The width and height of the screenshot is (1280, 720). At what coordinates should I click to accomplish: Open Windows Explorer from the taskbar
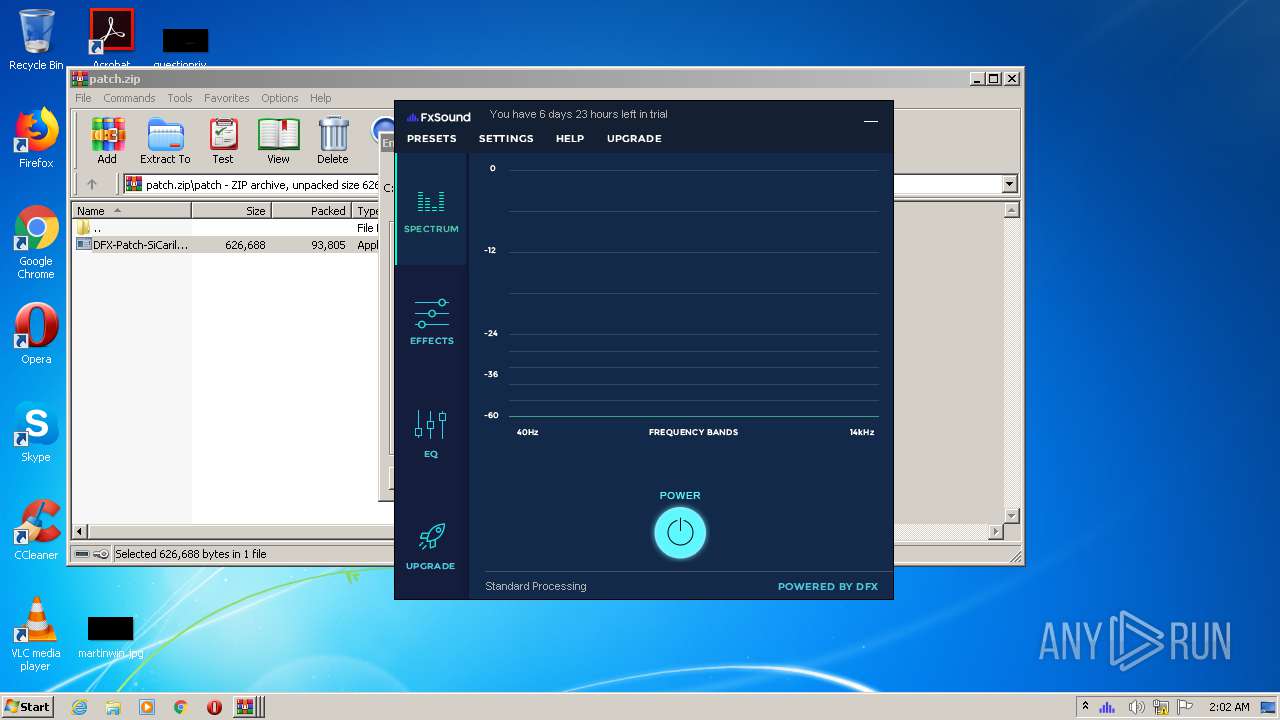pyautogui.click(x=113, y=707)
